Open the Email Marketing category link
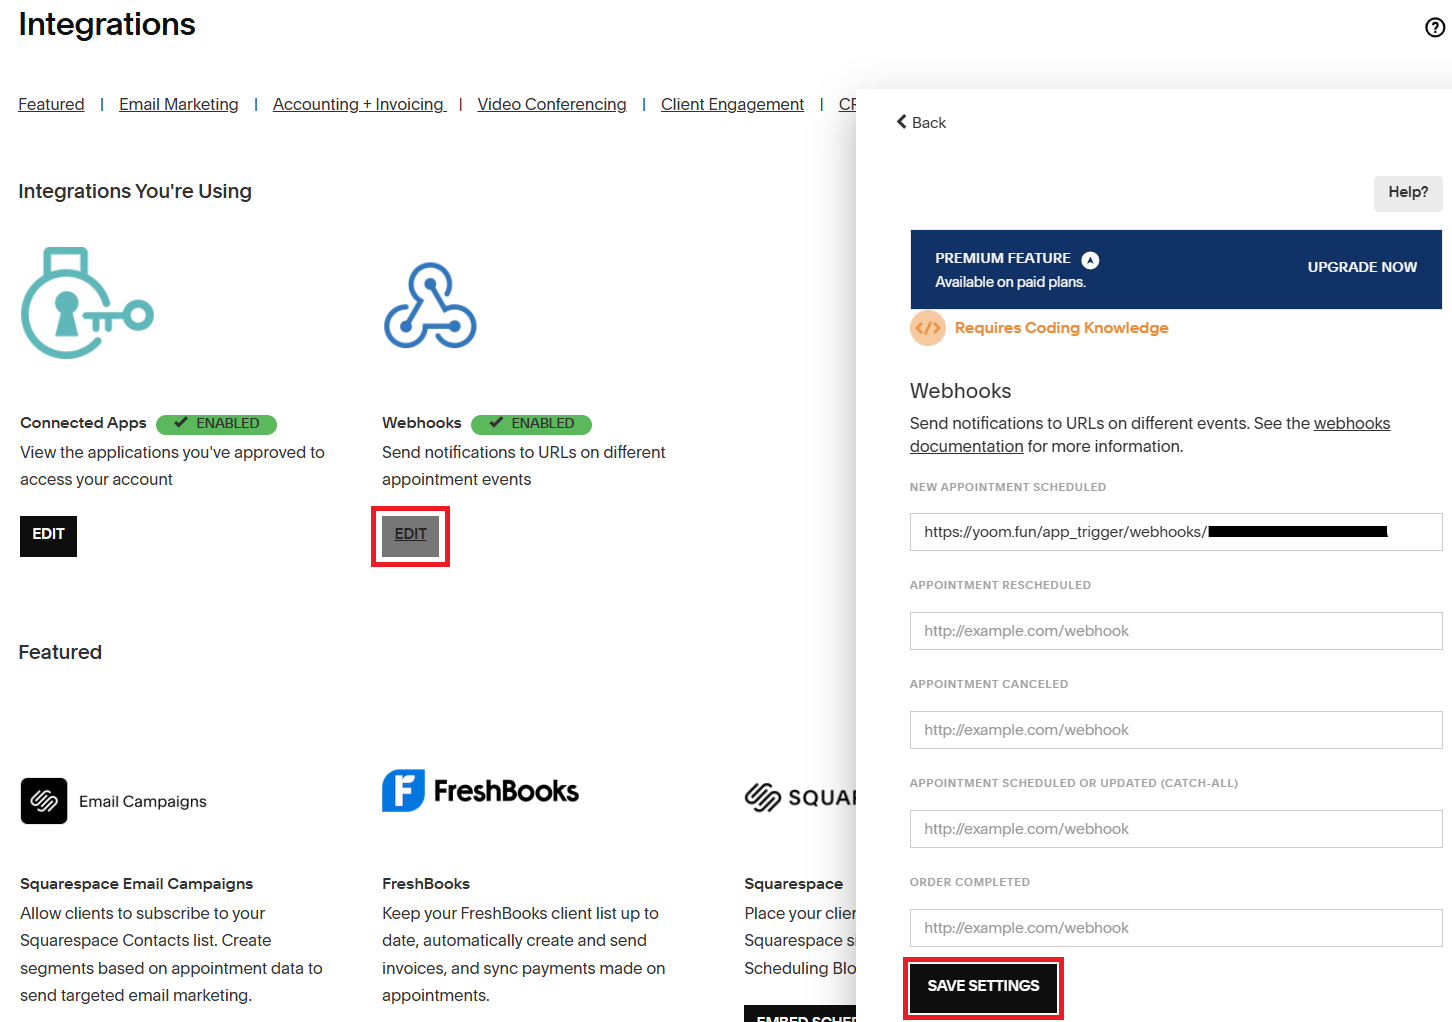1452x1022 pixels. [x=179, y=104]
